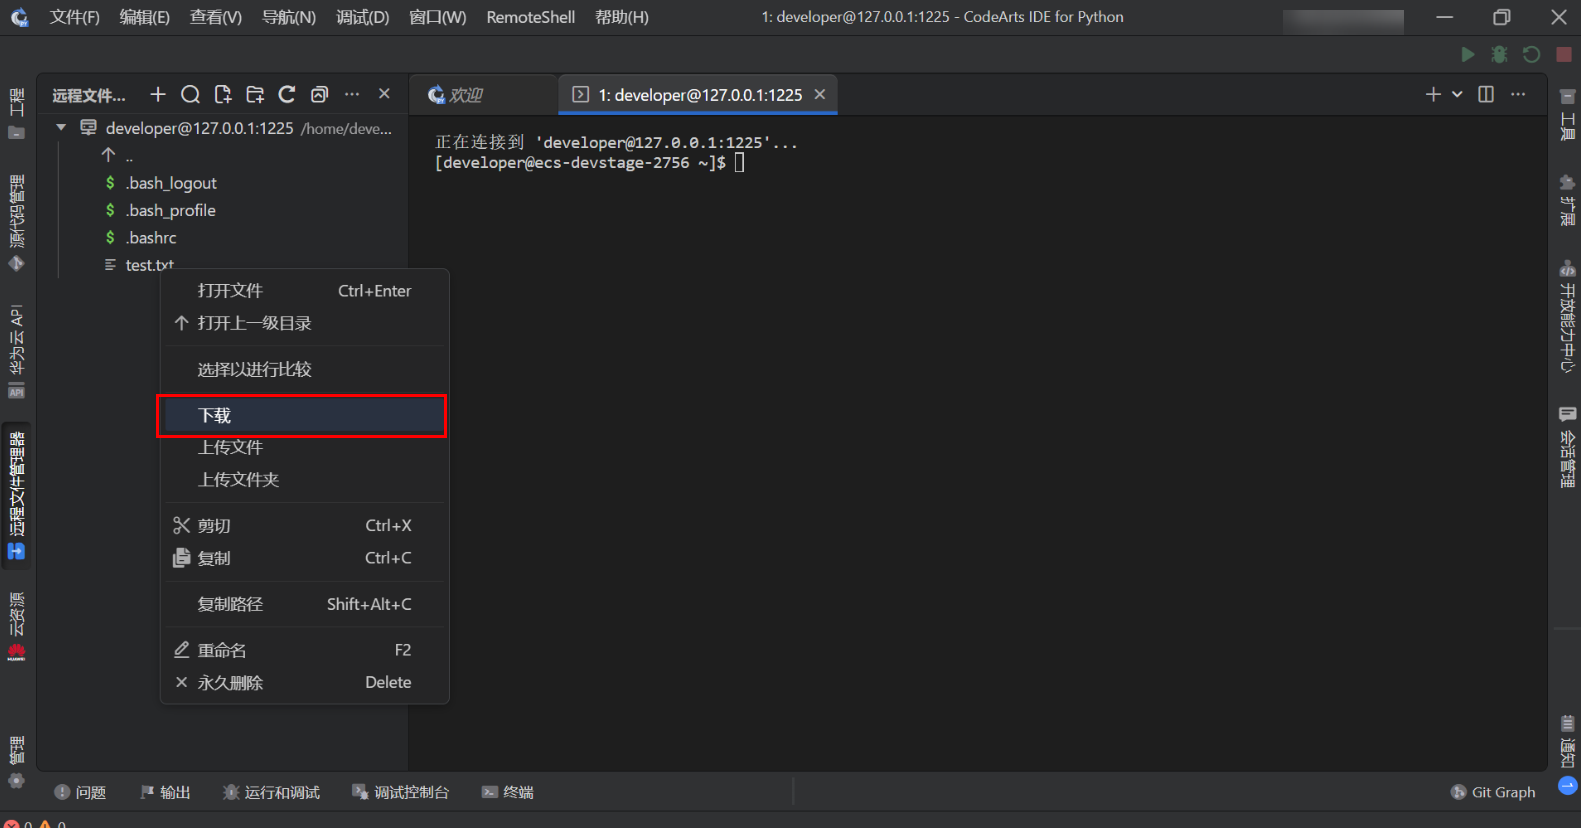
Task: Select the .bash_logout file
Action: coord(171,183)
